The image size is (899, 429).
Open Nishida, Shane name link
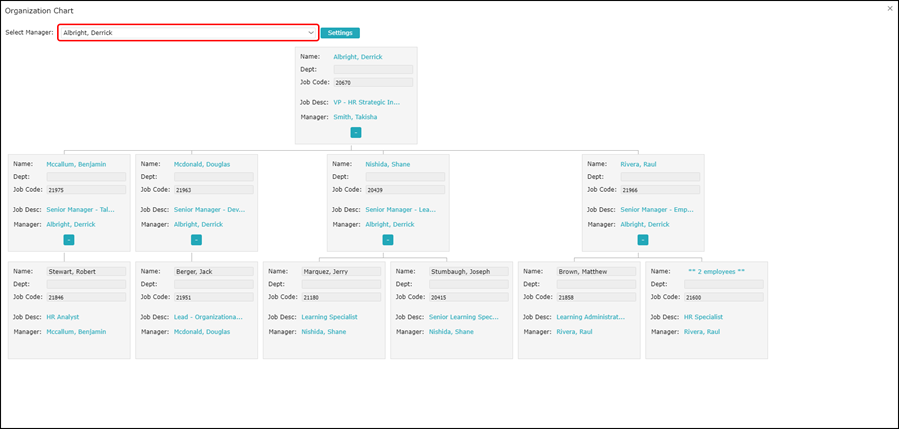tap(387, 164)
